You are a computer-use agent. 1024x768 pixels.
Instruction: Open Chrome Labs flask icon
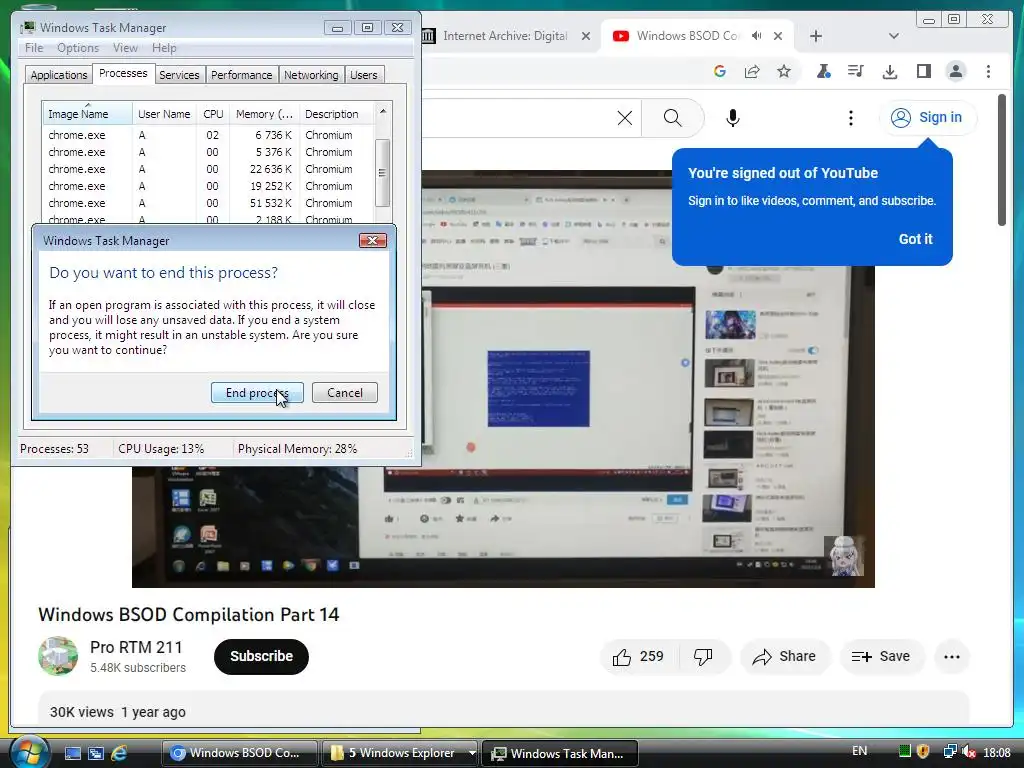(824, 71)
